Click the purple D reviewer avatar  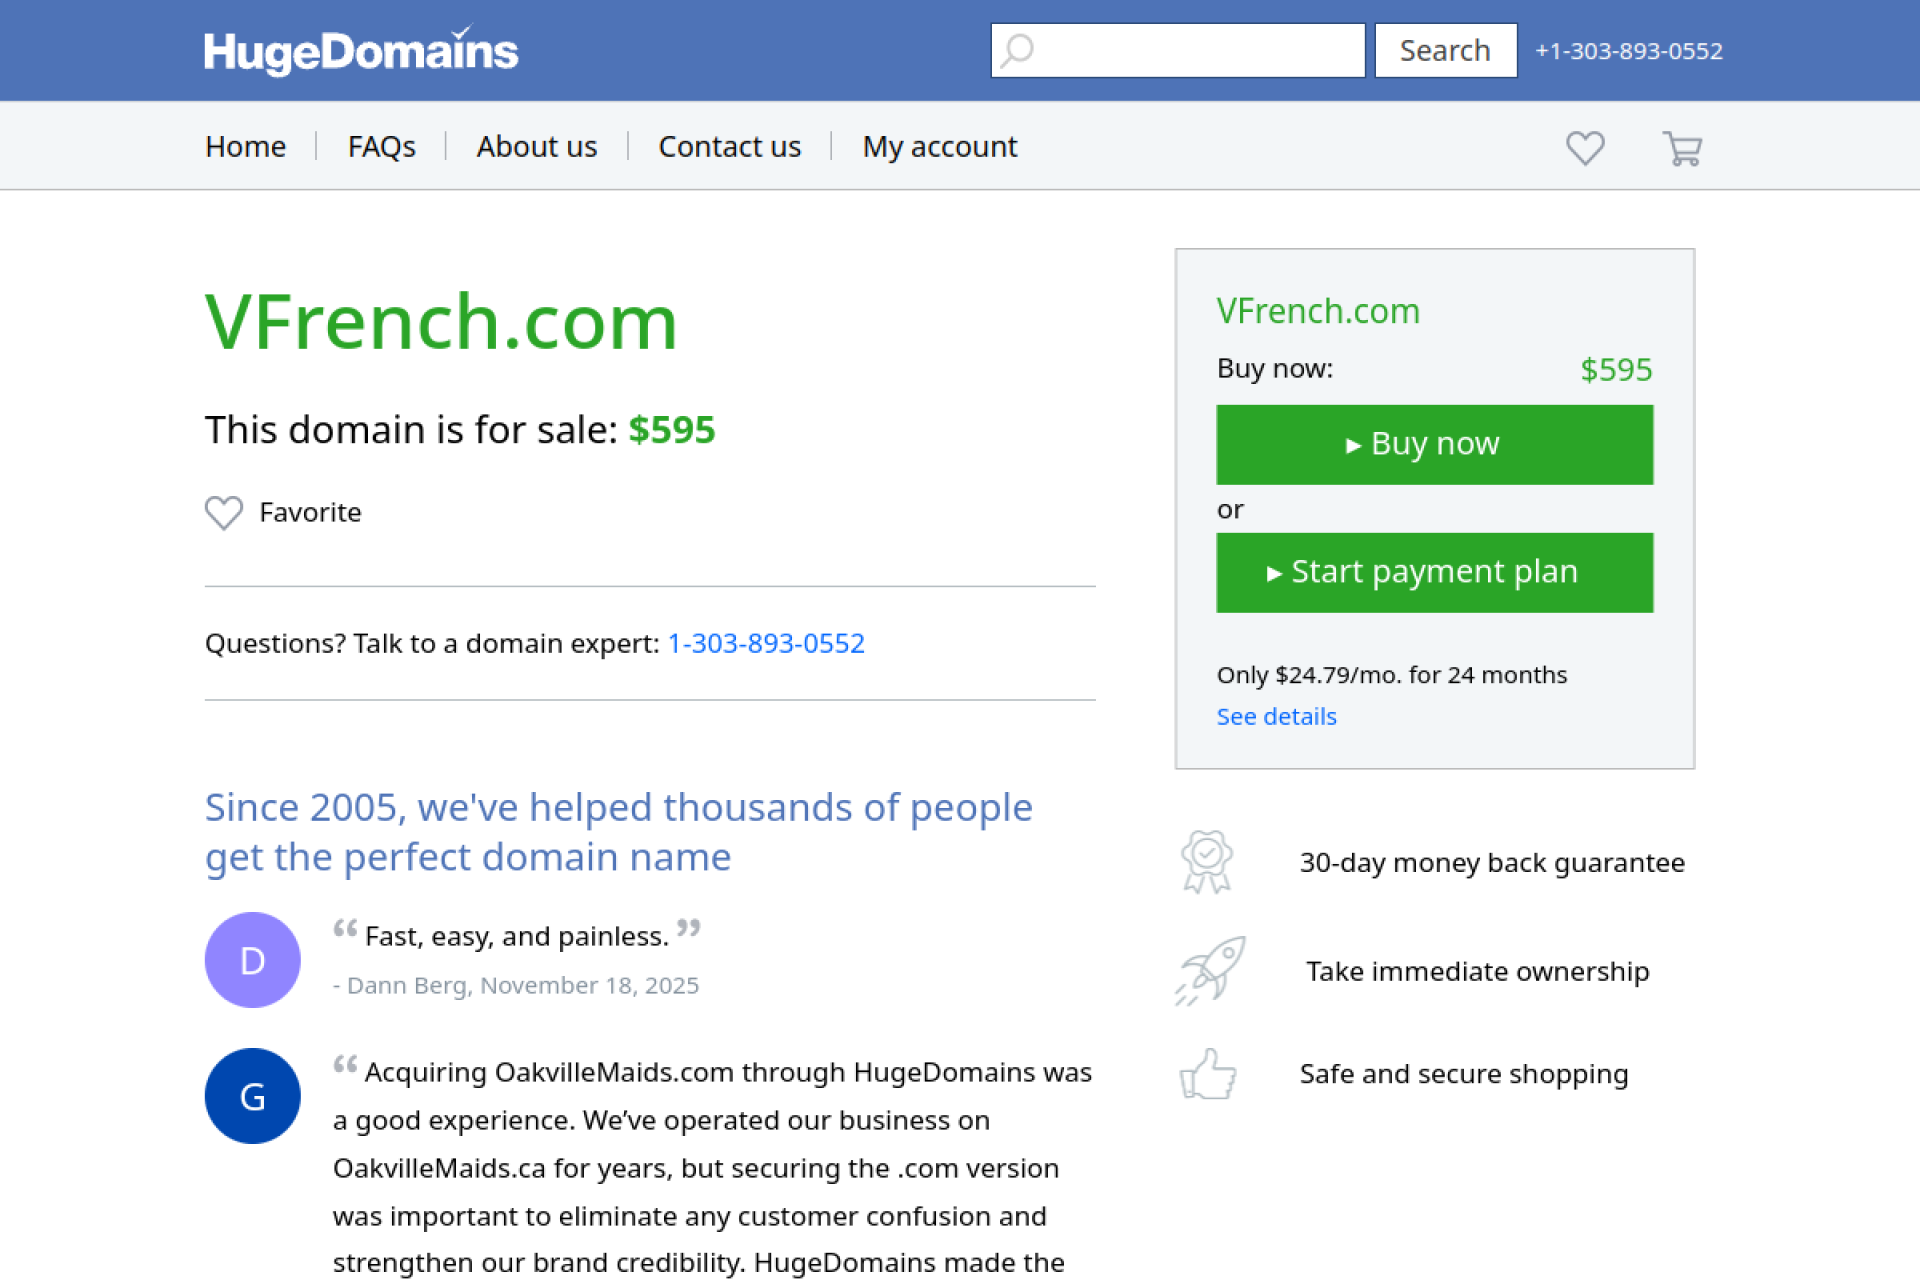click(253, 960)
